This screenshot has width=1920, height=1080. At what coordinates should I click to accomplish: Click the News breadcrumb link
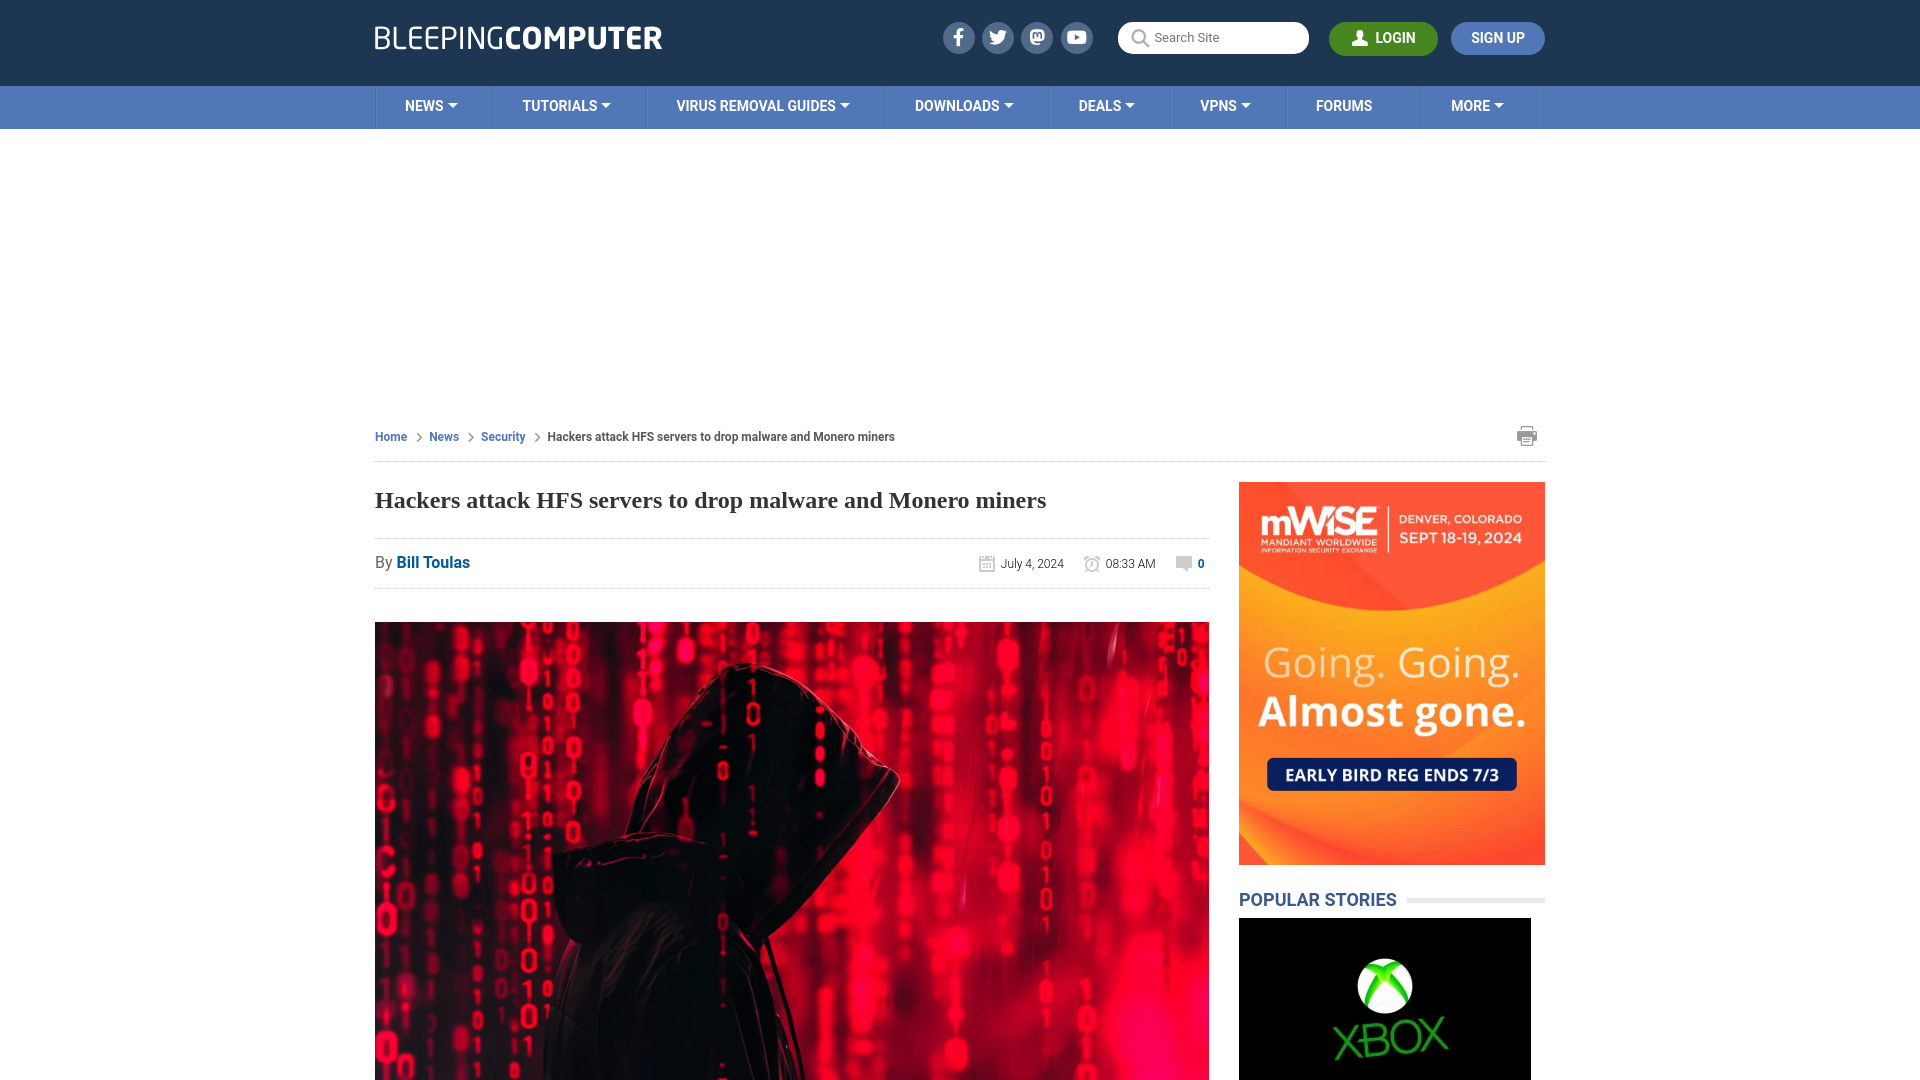point(443,435)
